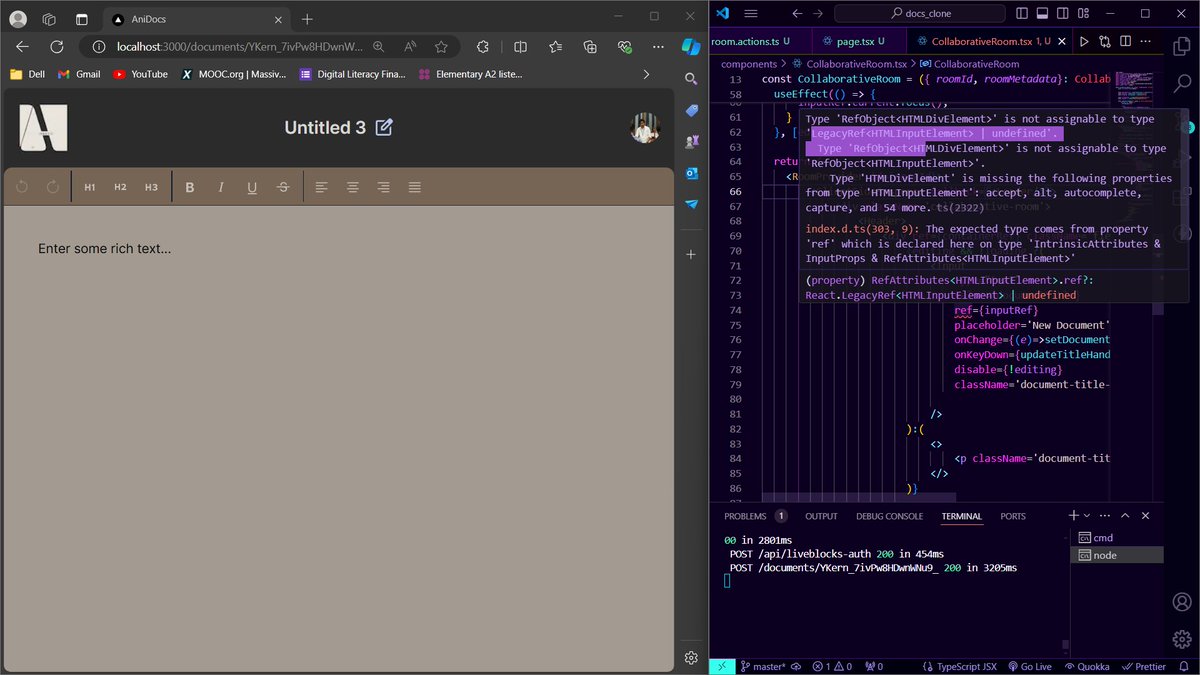Apply H3 heading format

[x=151, y=187]
